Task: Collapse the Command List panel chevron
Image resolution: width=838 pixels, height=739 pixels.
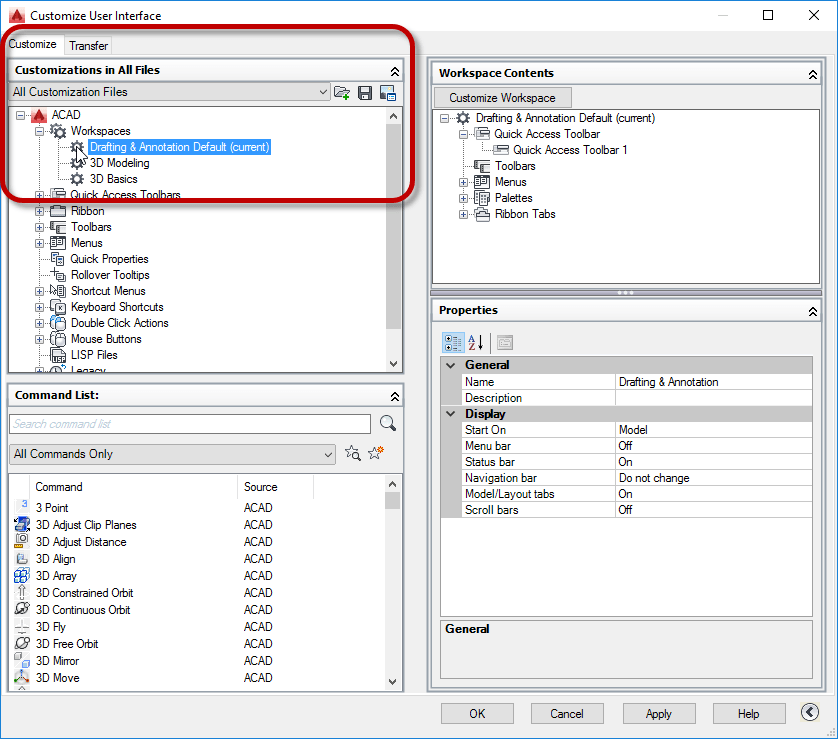Action: click(x=394, y=394)
